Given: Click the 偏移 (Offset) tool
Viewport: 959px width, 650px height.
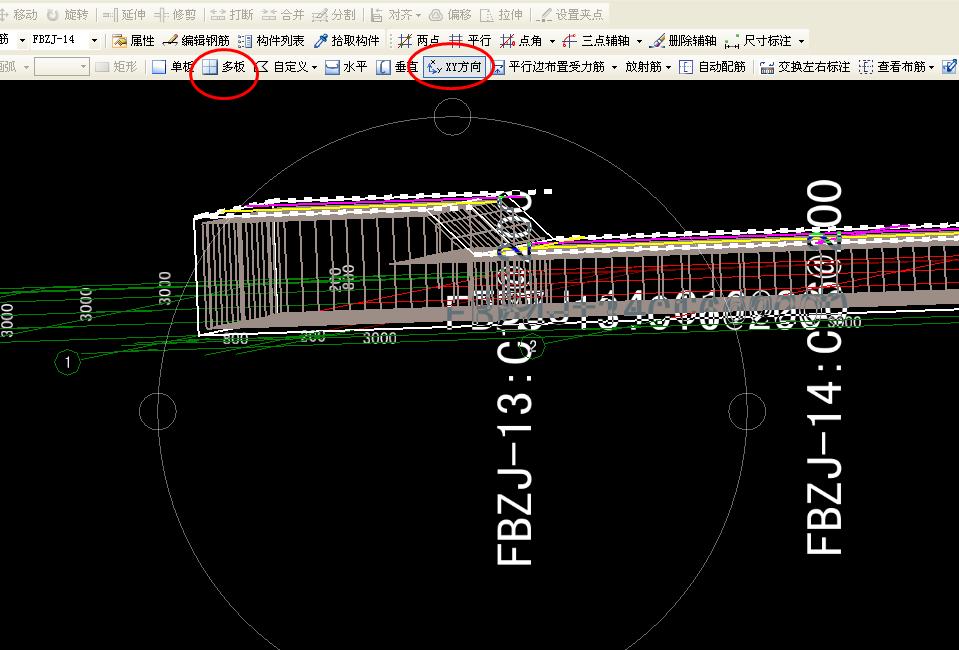Looking at the screenshot, I should point(450,14).
